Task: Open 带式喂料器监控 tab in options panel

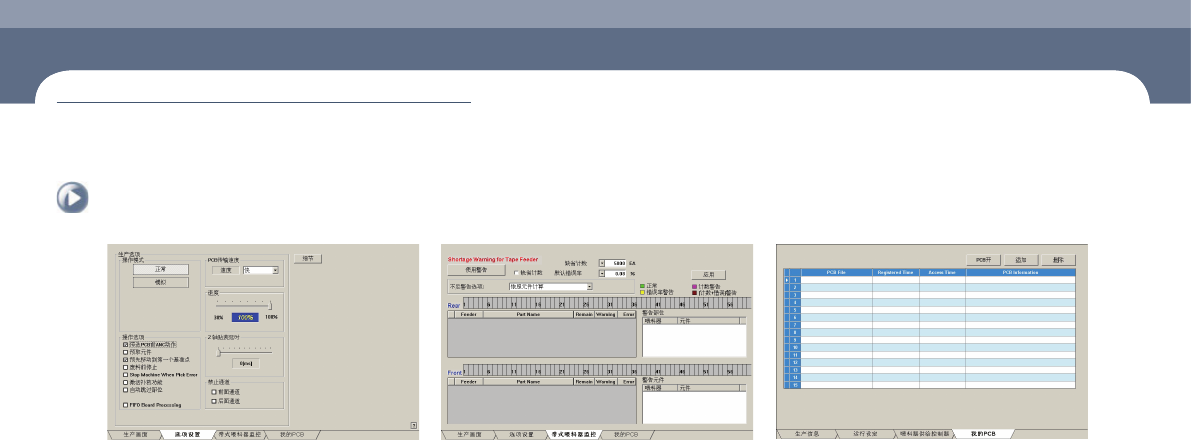Action: [238, 434]
